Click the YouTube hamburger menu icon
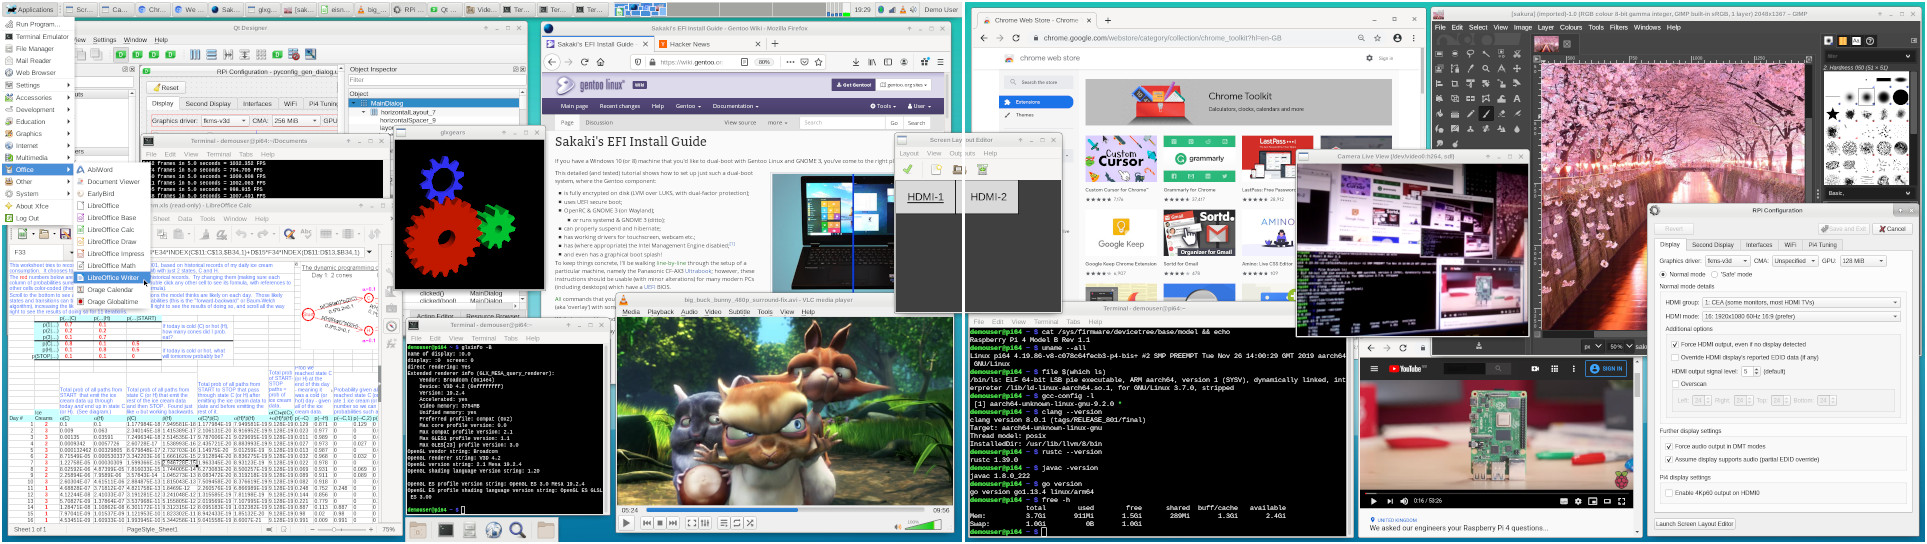The image size is (1927, 544). coord(1374,369)
